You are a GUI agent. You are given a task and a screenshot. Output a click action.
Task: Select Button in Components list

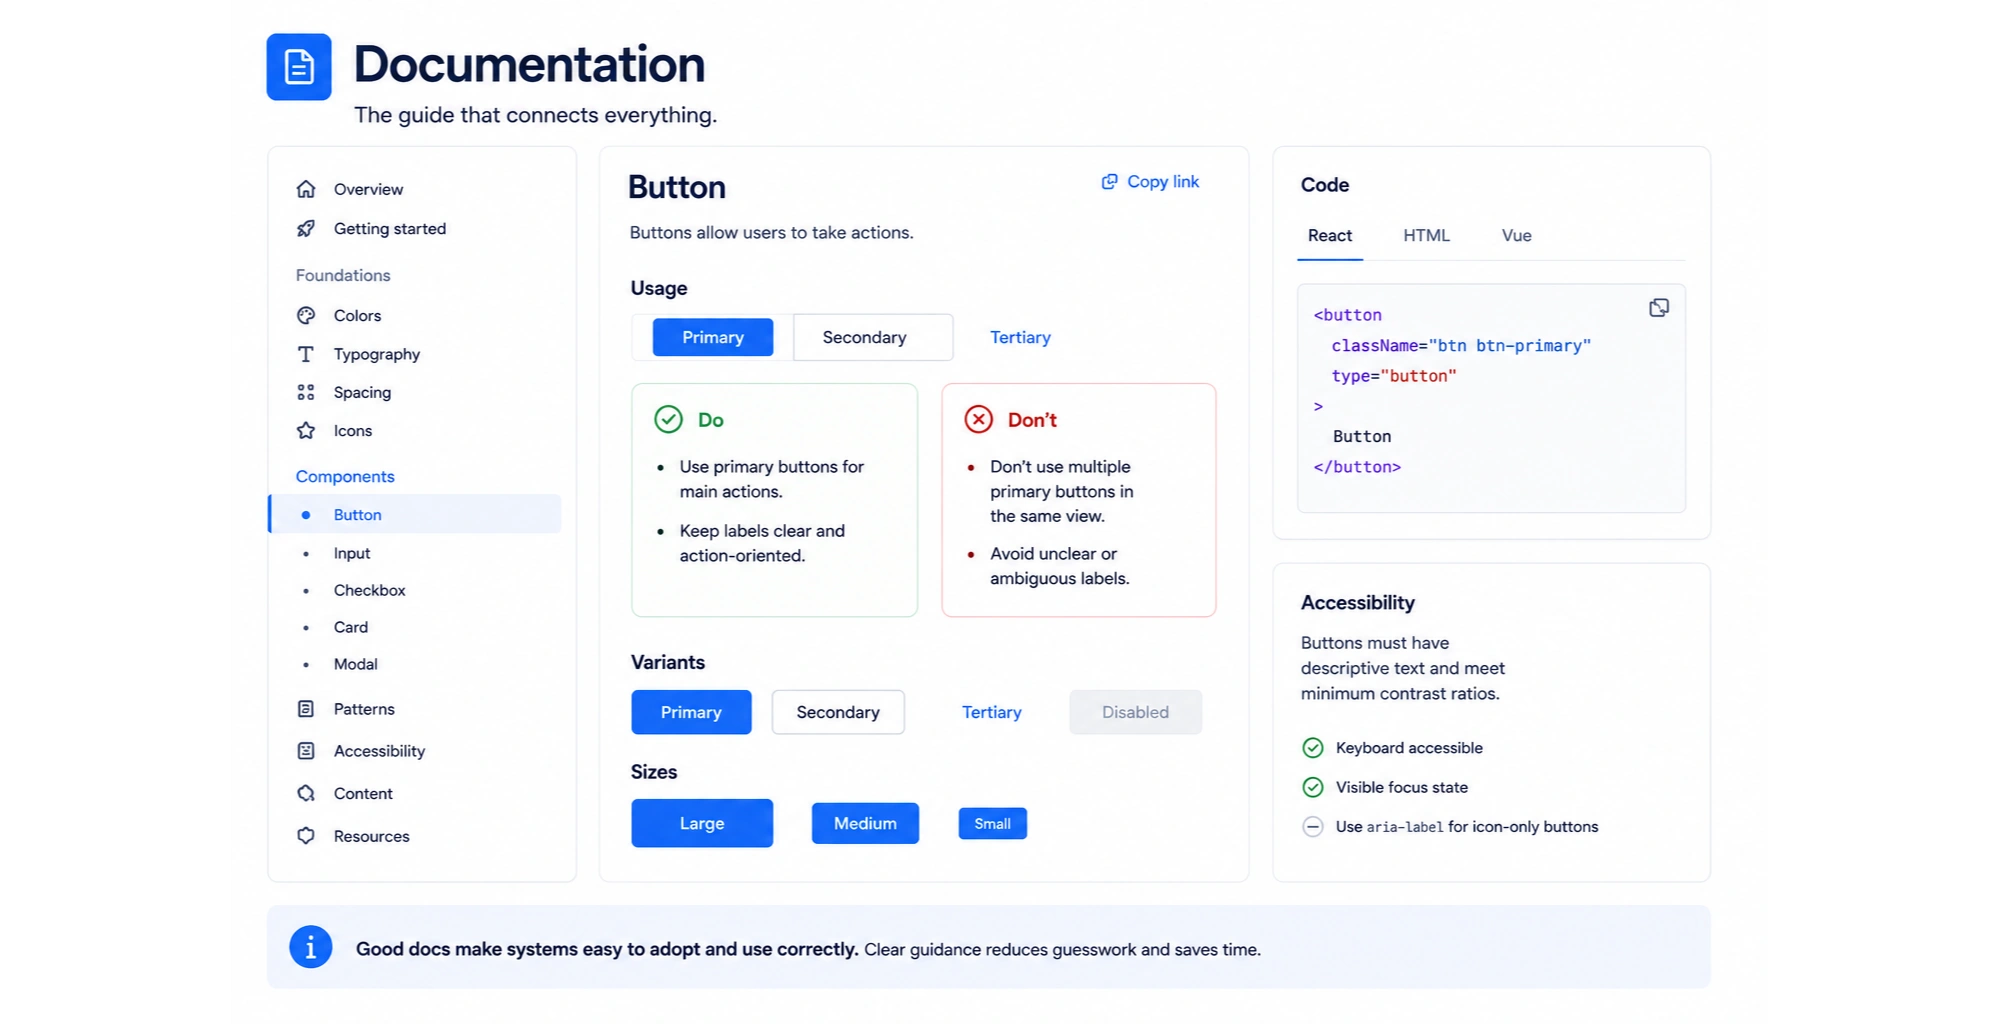click(x=414, y=514)
